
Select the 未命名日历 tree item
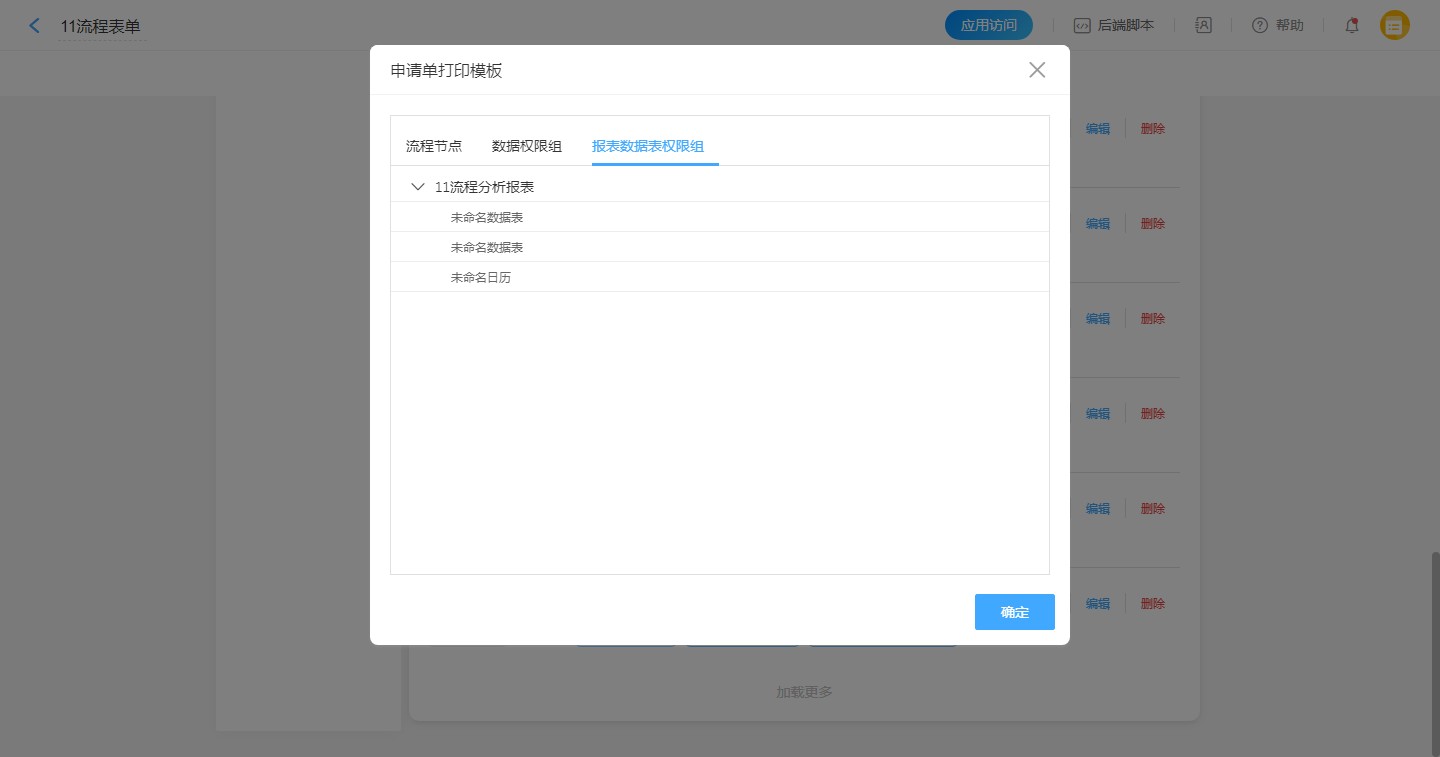point(481,277)
